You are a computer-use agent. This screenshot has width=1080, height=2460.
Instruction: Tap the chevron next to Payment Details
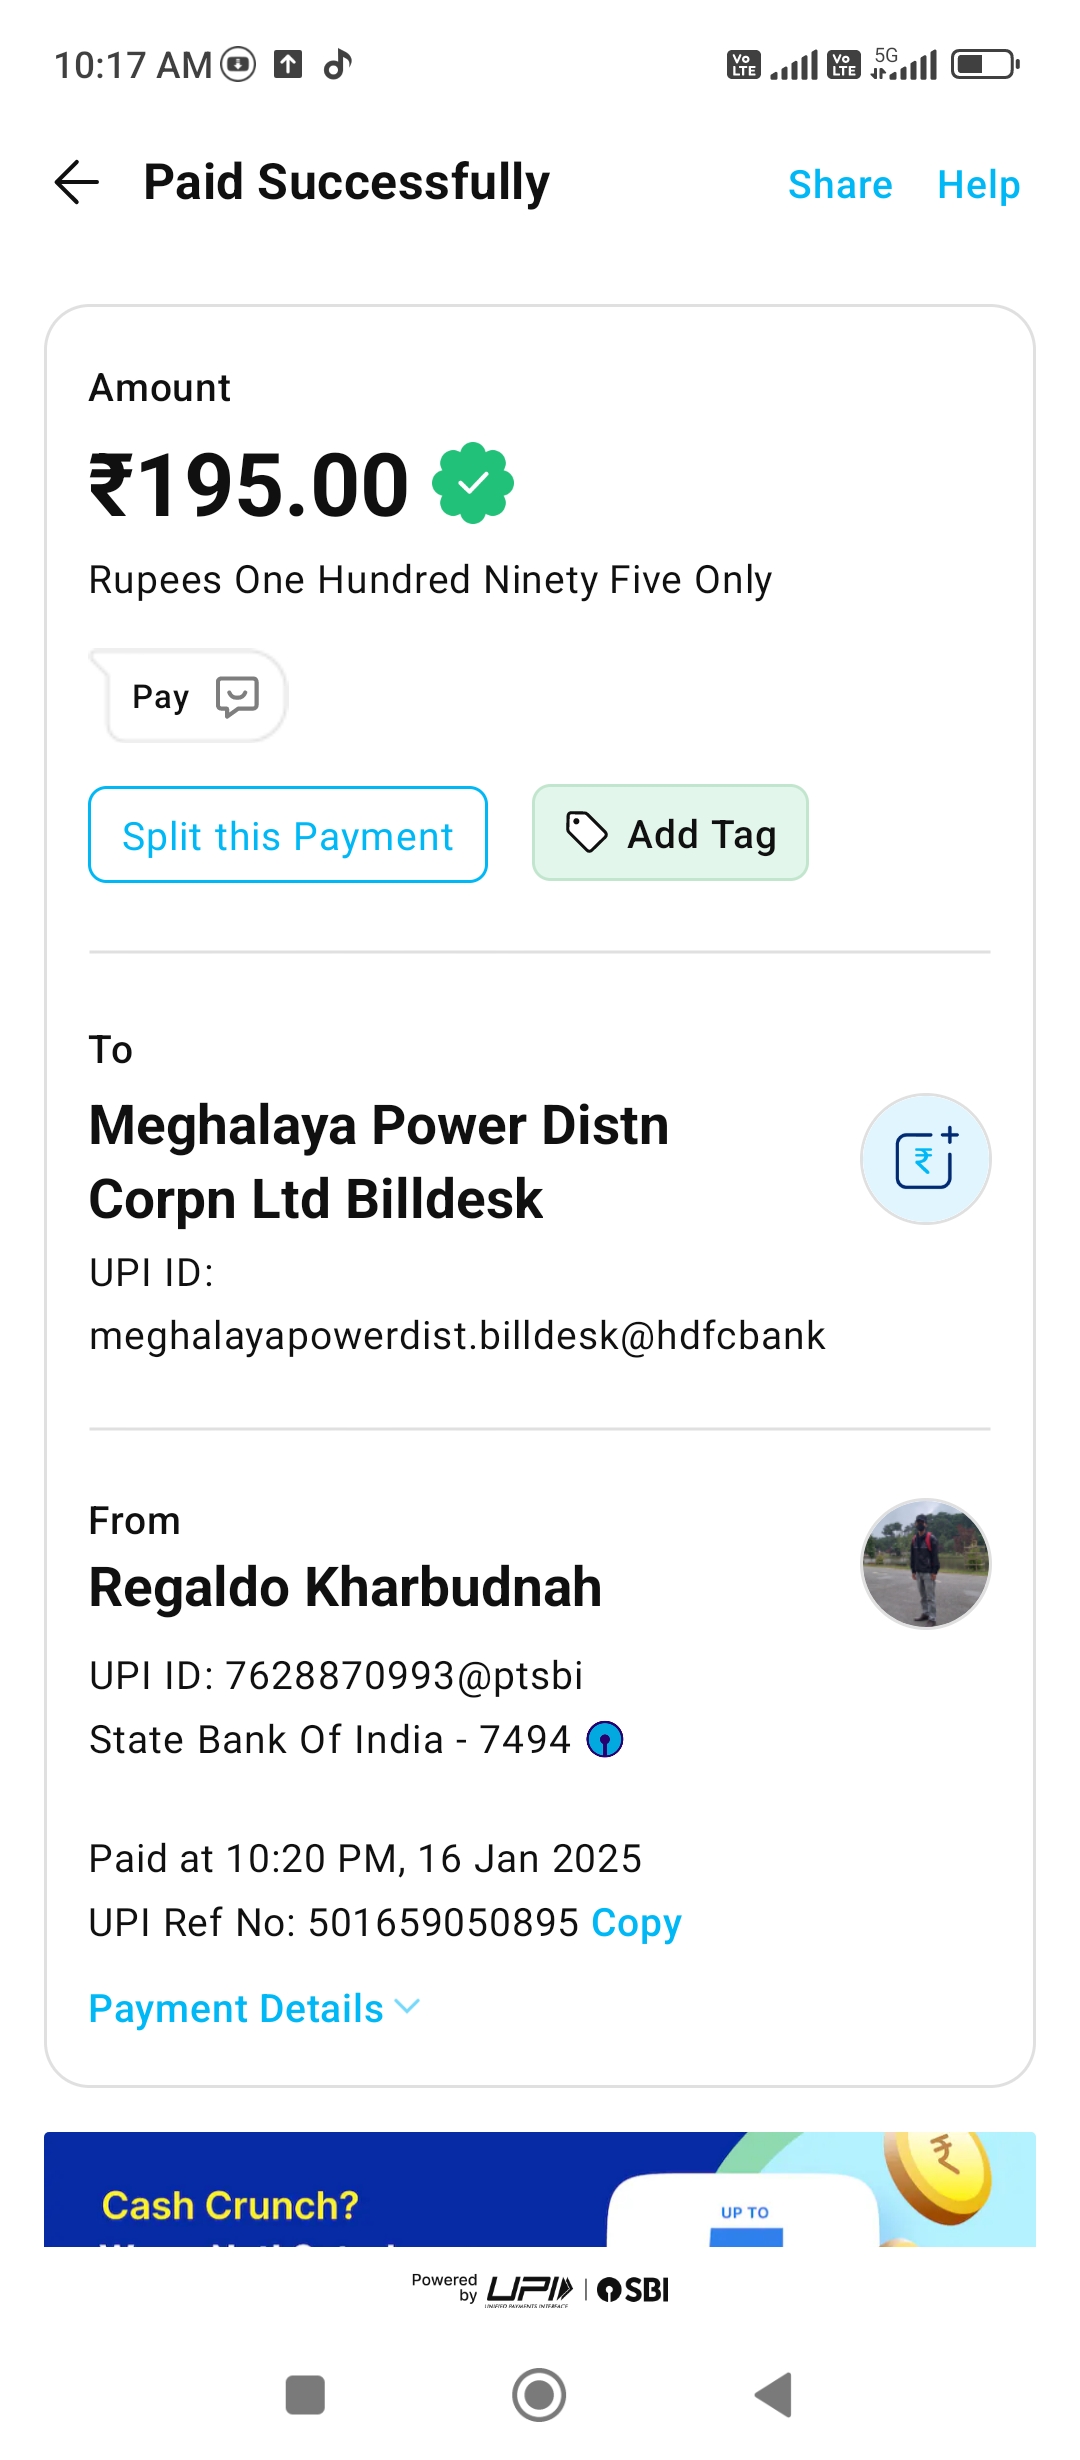(x=407, y=2007)
